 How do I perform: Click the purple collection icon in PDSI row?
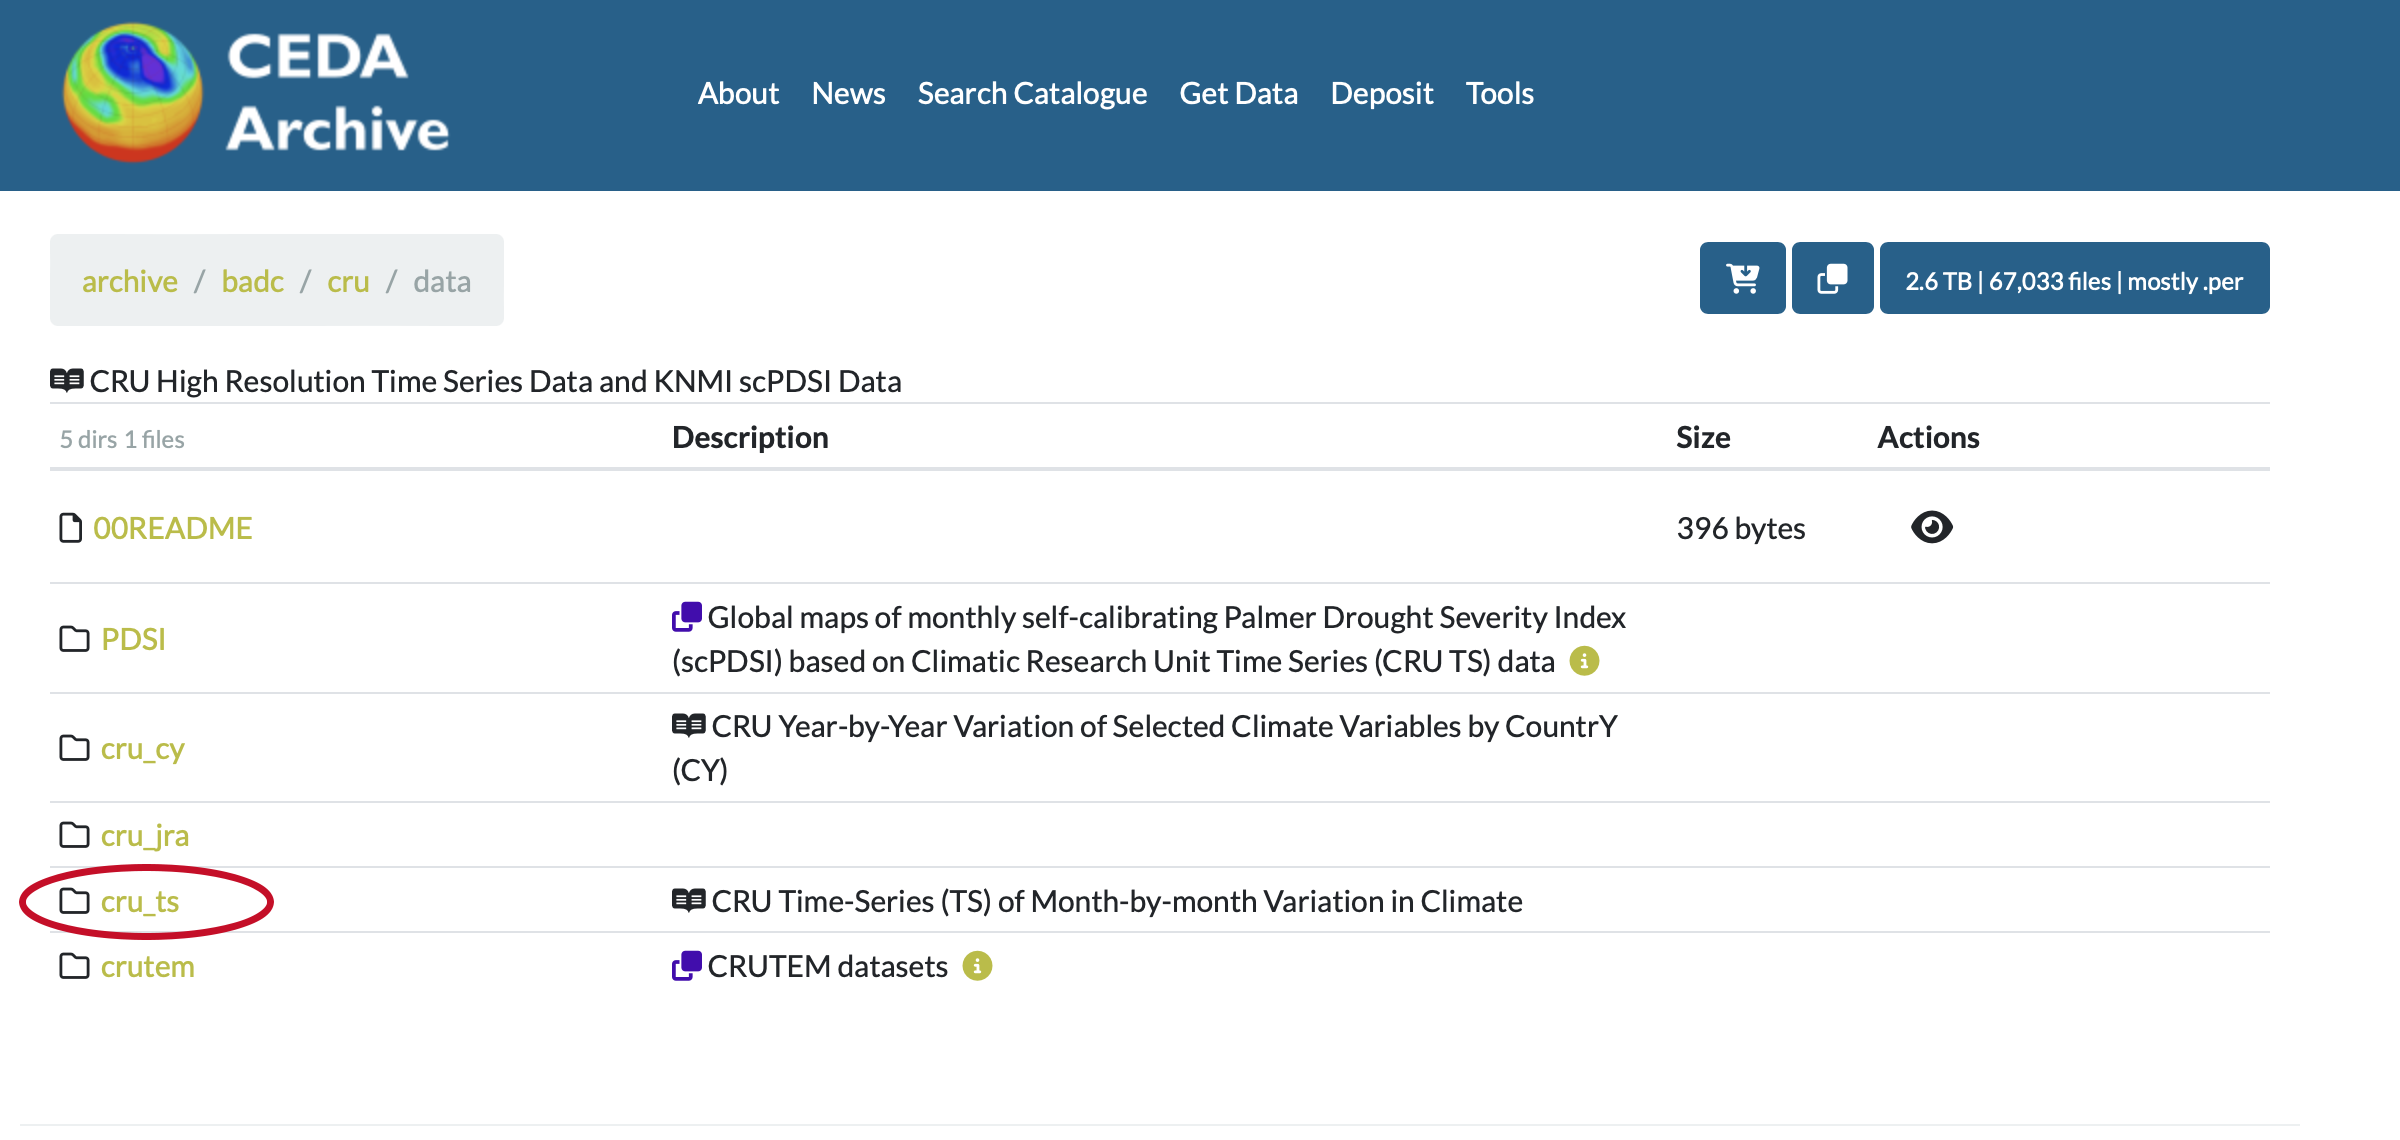point(687,617)
